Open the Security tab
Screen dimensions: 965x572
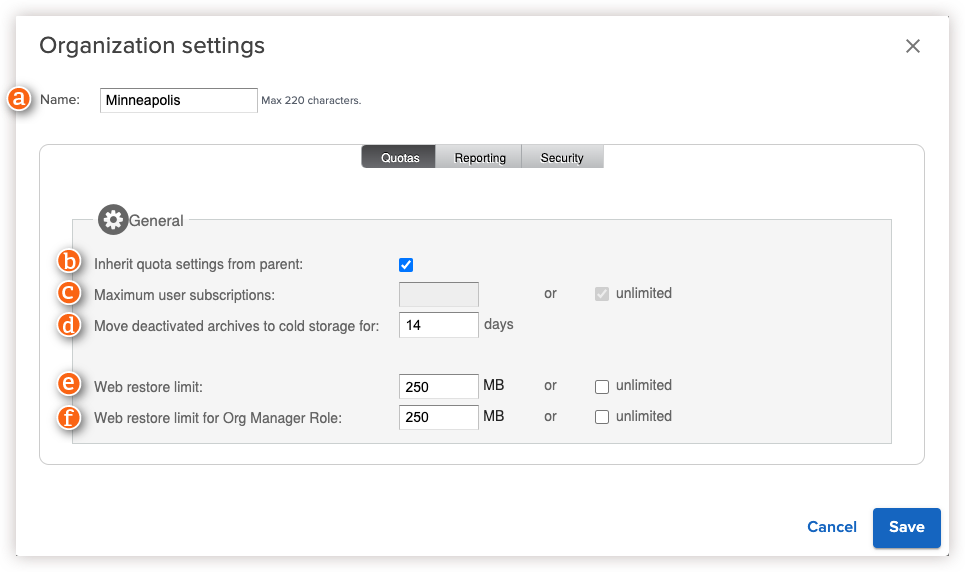click(562, 157)
